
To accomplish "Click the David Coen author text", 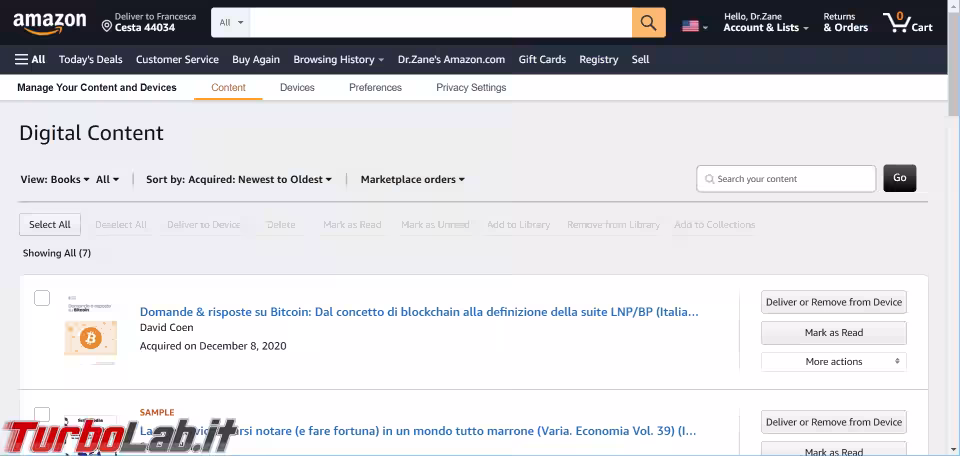I will point(167,327).
